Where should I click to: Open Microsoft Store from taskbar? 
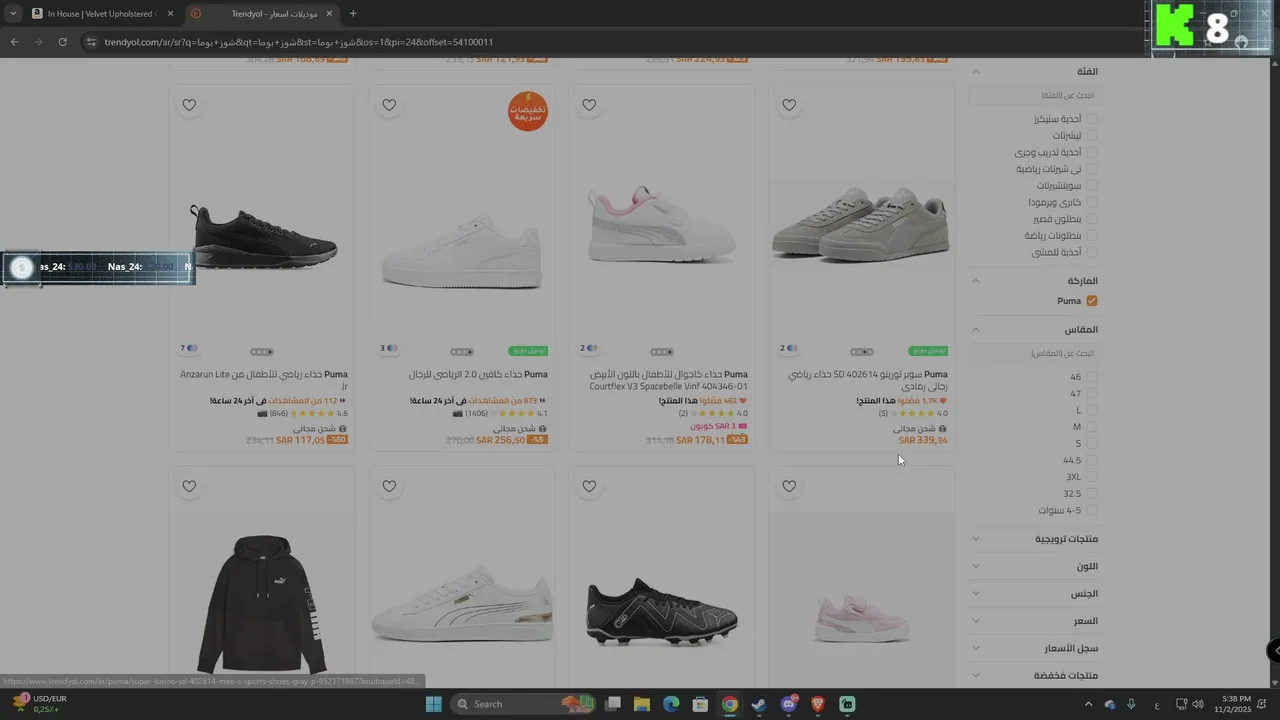(701, 704)
